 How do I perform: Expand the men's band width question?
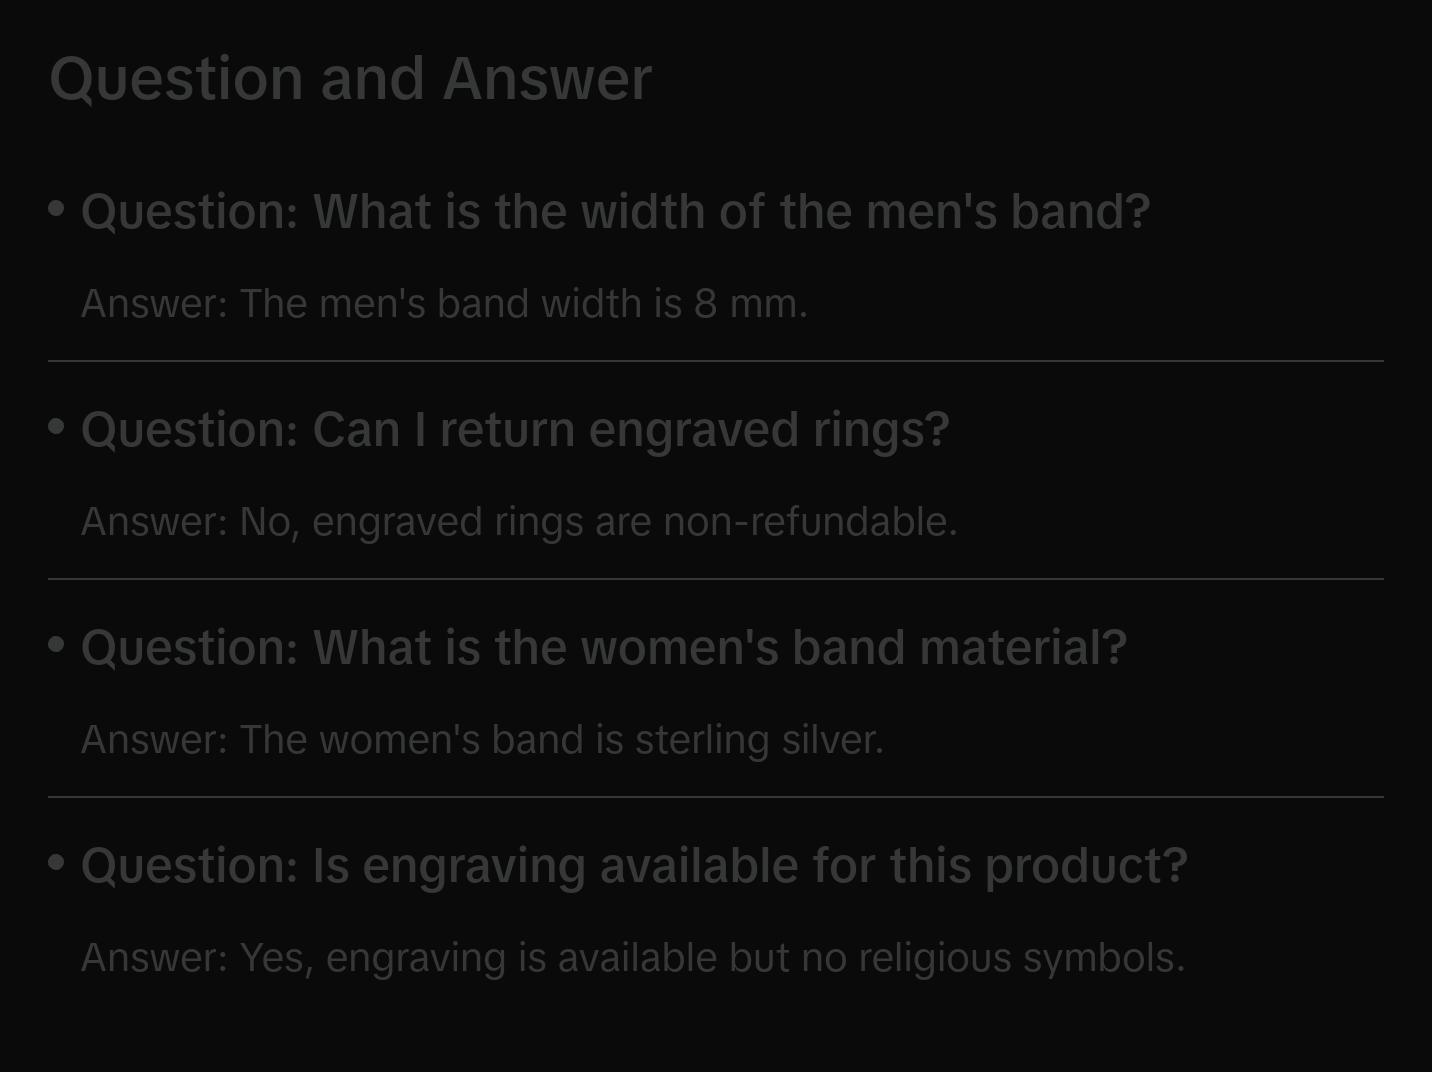615,212
